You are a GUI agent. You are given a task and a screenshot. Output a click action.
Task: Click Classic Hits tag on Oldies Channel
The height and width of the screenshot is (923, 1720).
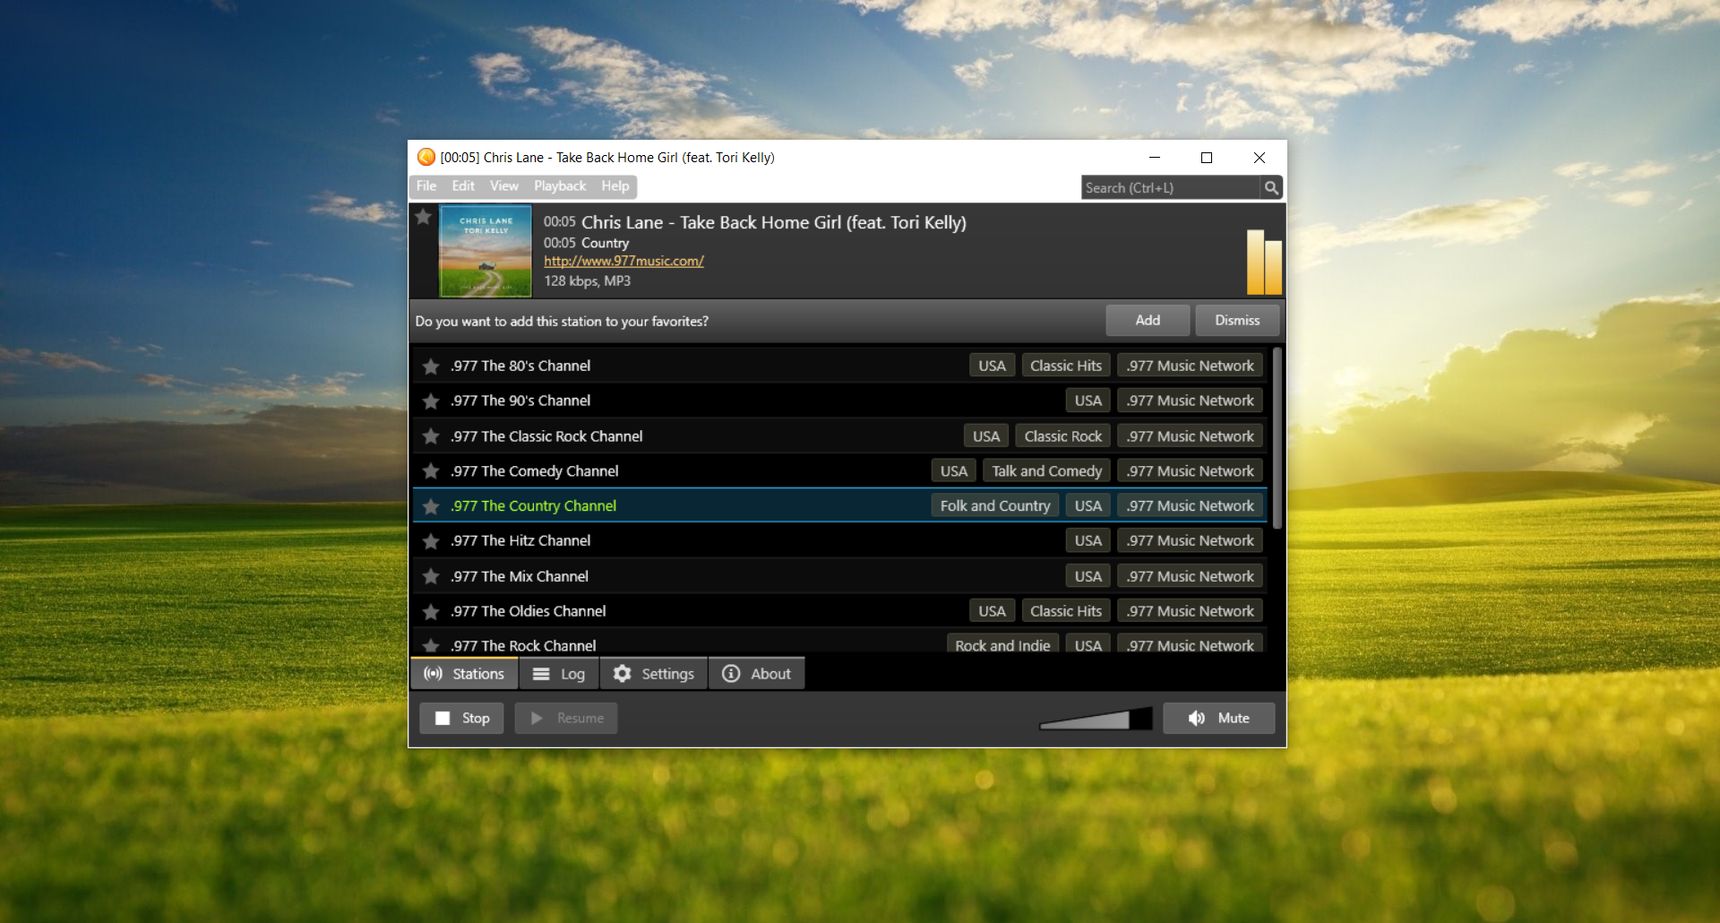tap(1066, 611)
